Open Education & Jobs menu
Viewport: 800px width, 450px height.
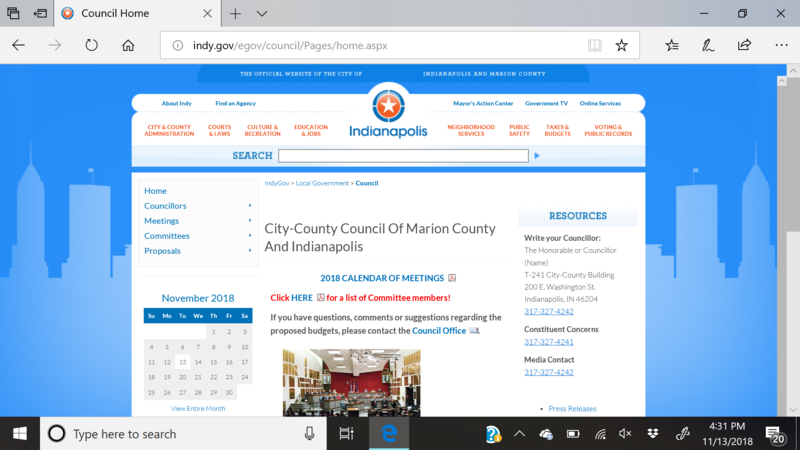tap(311, 131)
